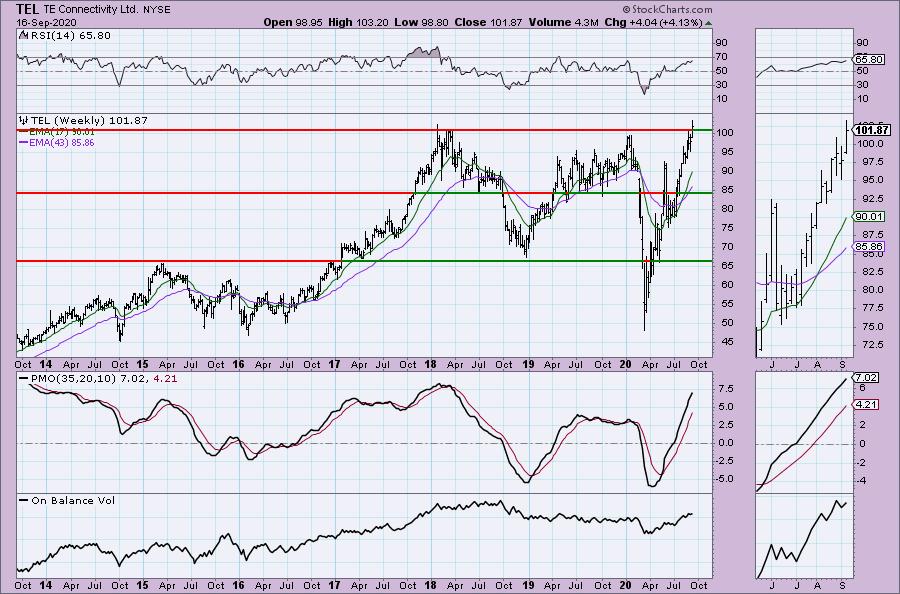
Task: Click the upper red resistance line near 100
Action: [x=364, y=130]
